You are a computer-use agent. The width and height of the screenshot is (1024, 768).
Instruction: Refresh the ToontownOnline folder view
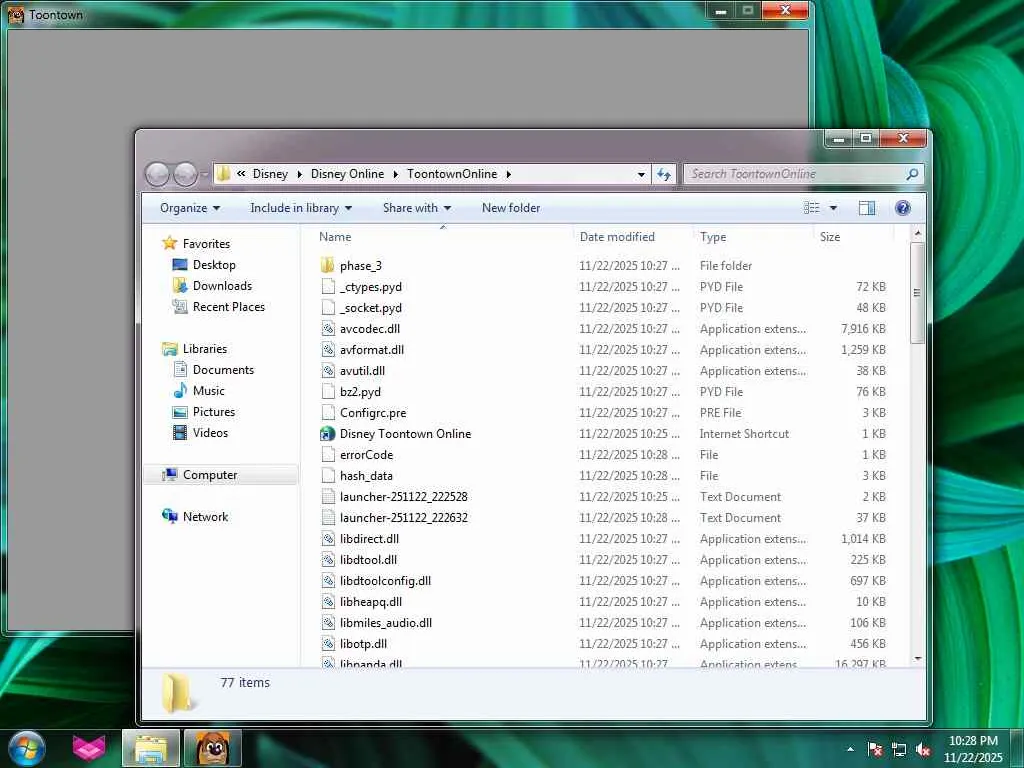tap(664, 174)
